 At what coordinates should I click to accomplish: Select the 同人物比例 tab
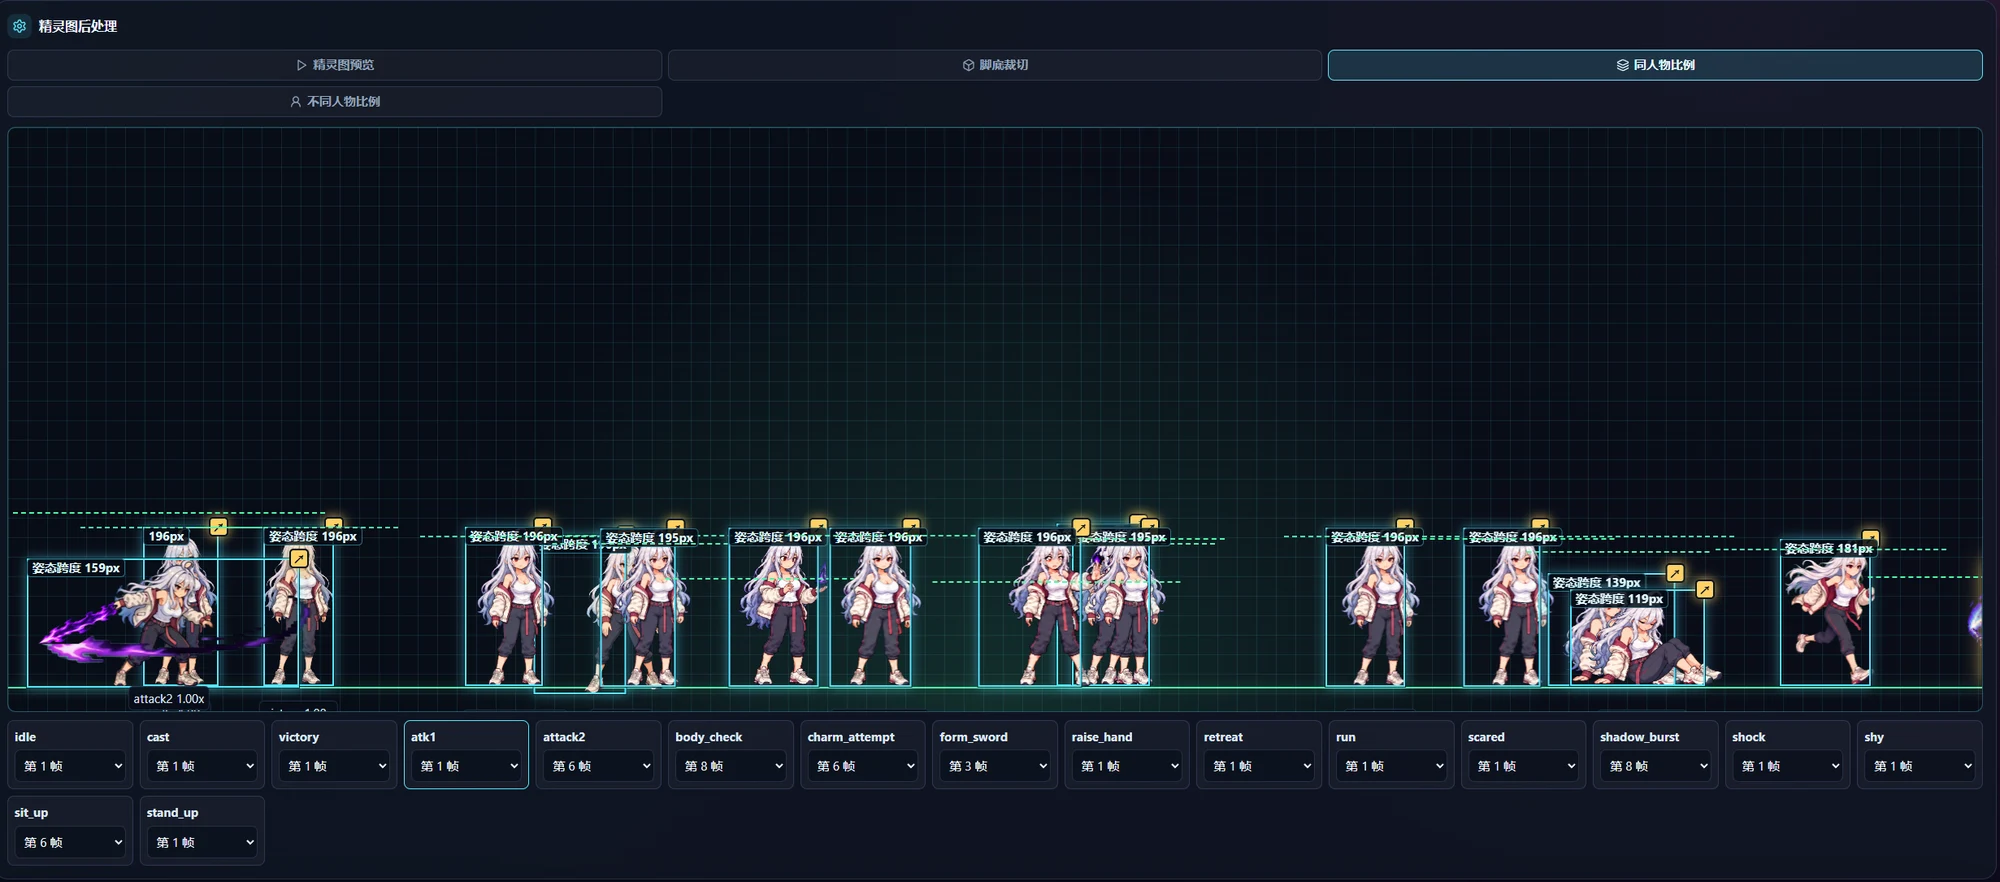point(1655,65)
